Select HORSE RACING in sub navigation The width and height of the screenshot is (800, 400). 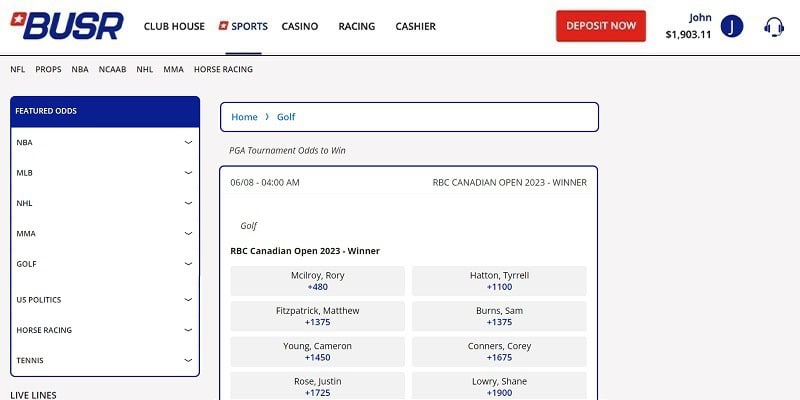(223, 69)
